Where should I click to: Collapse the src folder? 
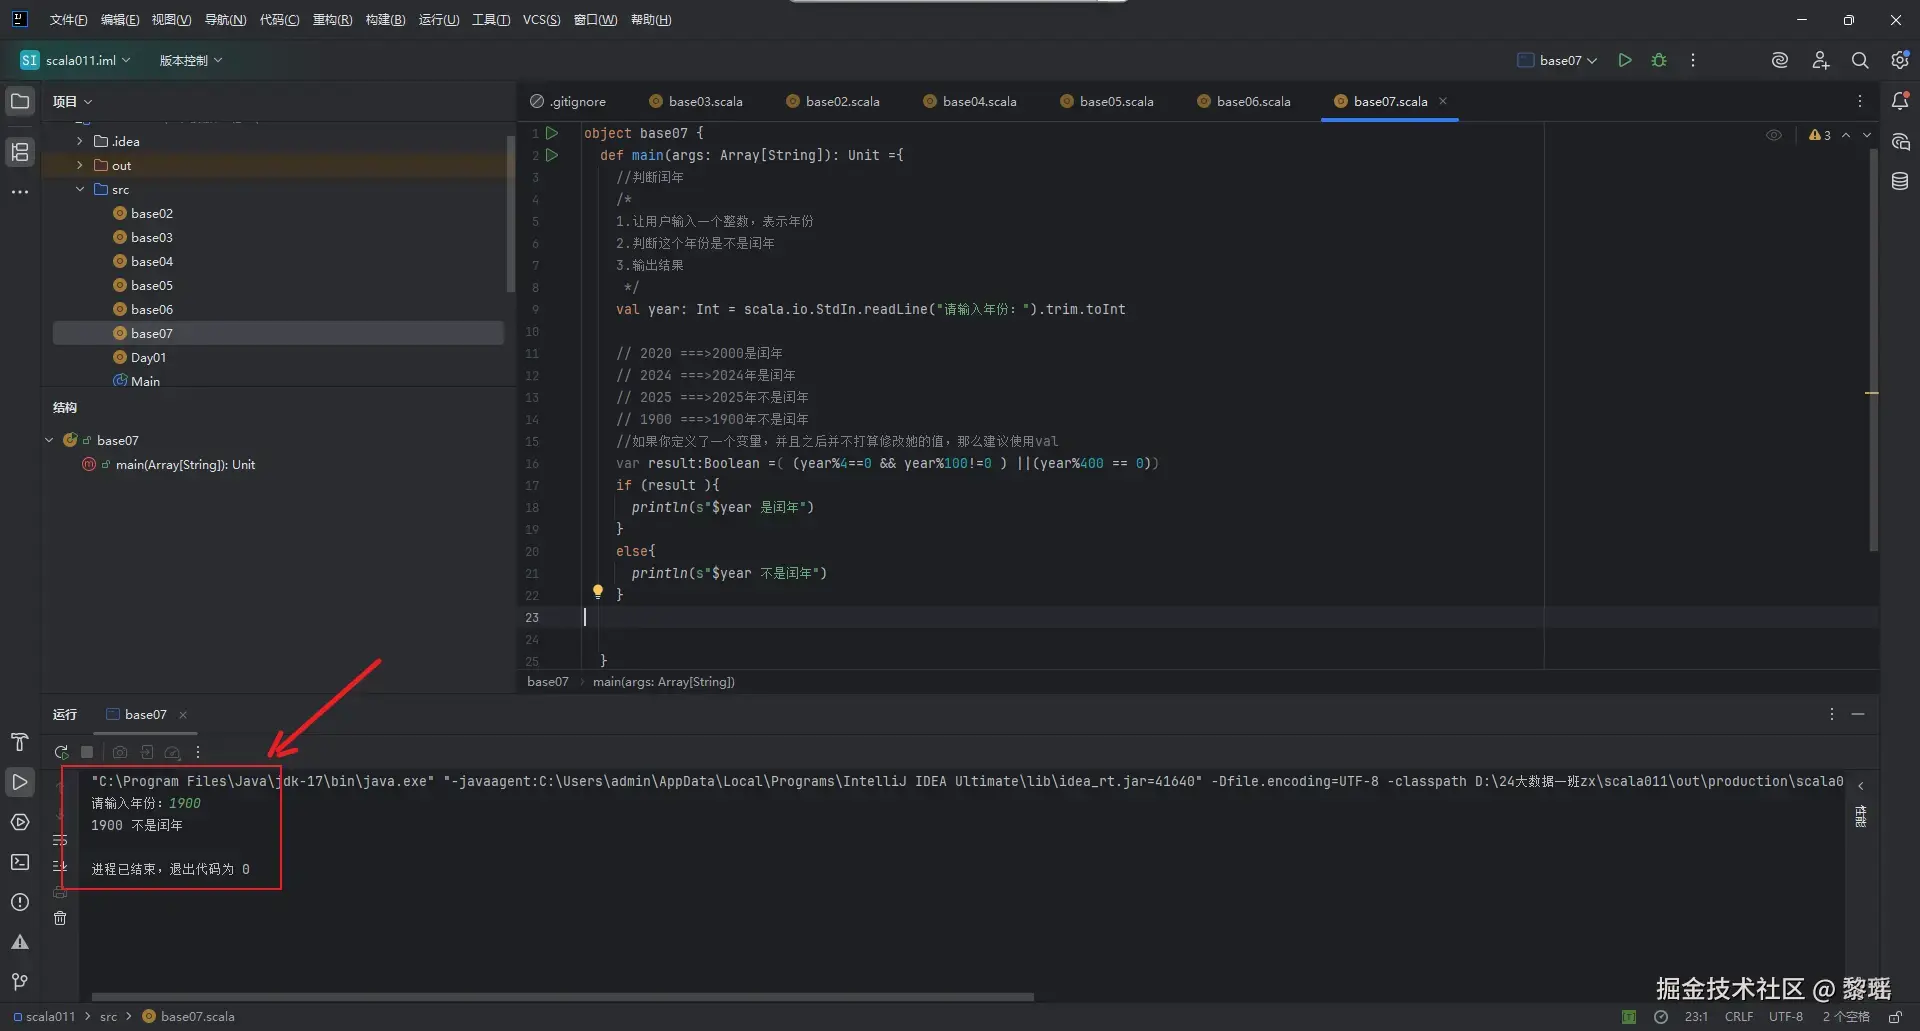(x=80, y=189)
